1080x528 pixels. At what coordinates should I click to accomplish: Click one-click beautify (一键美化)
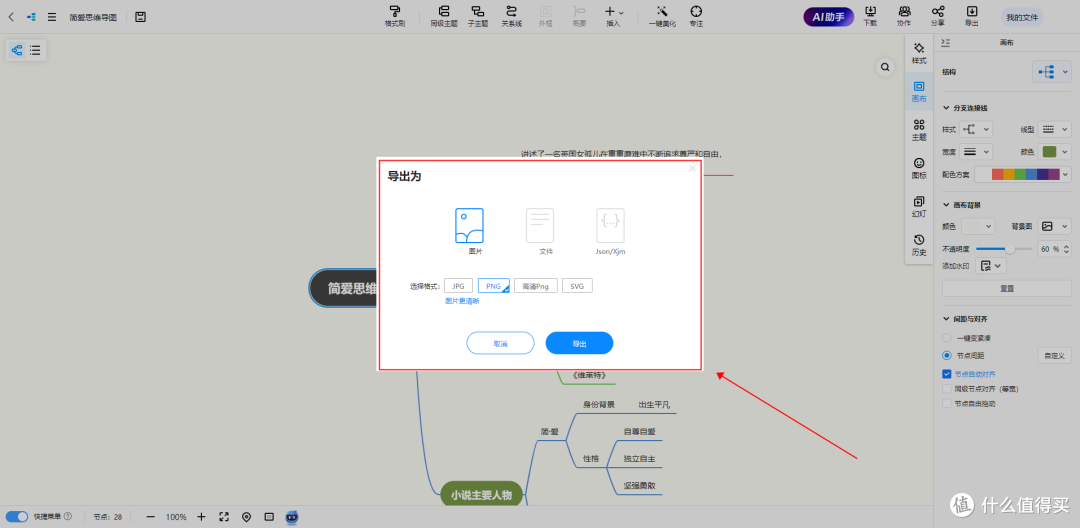pyautogui.click(x=662, y=16)
